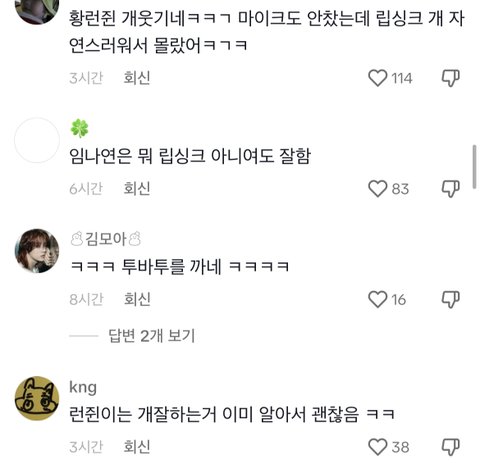The width and height of the screenshot is (480, 464).
Task: Open kng's cat avatar profile
Action: click(37, 398)
